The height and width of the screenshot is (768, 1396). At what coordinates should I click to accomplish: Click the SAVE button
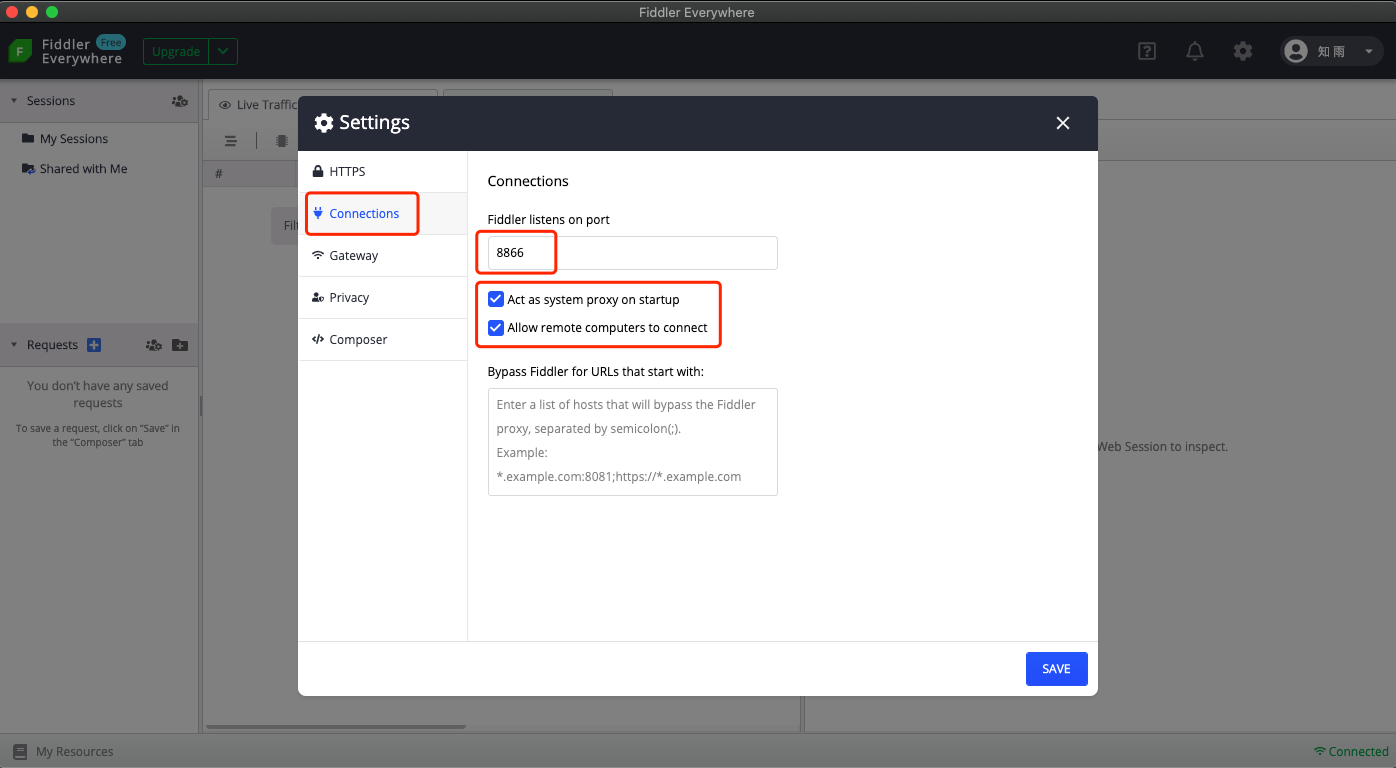1056,669
